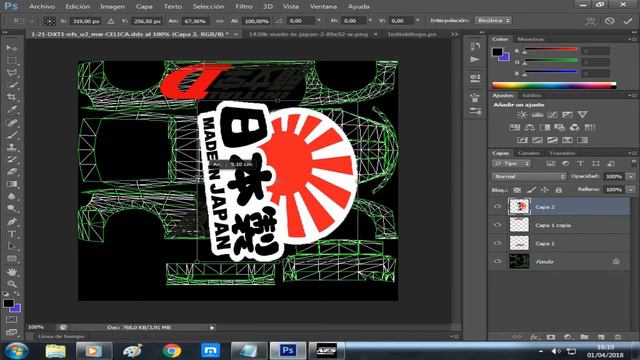640x360 pixels.
Task: Switch to the Trazados tab
Action: click(562, 153)
